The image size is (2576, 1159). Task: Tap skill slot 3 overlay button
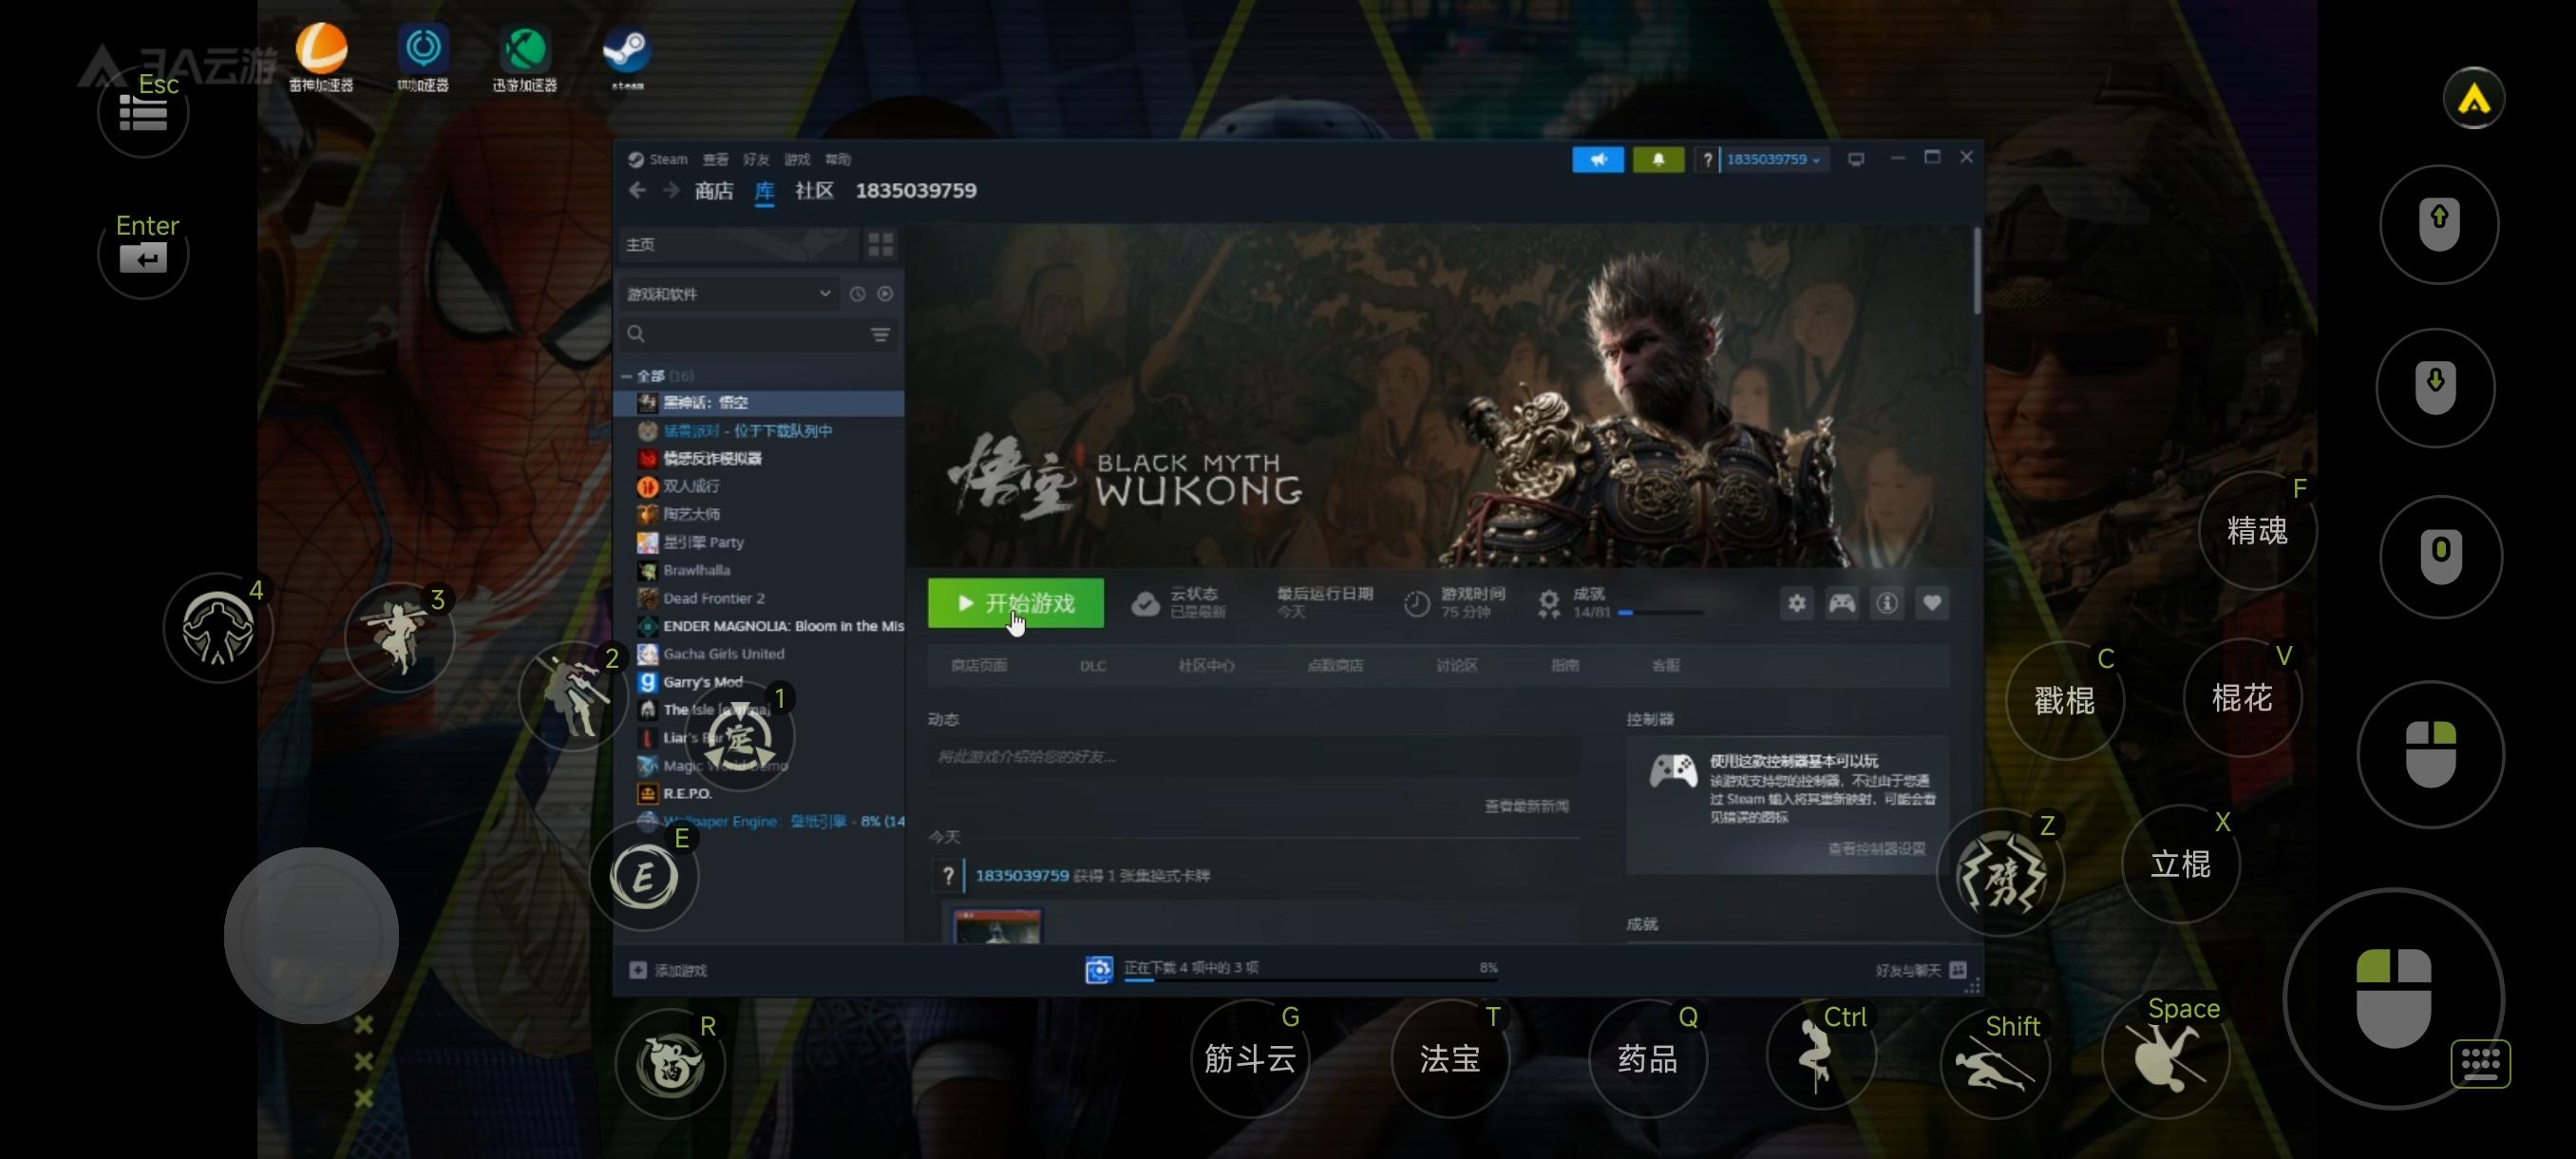399,637
